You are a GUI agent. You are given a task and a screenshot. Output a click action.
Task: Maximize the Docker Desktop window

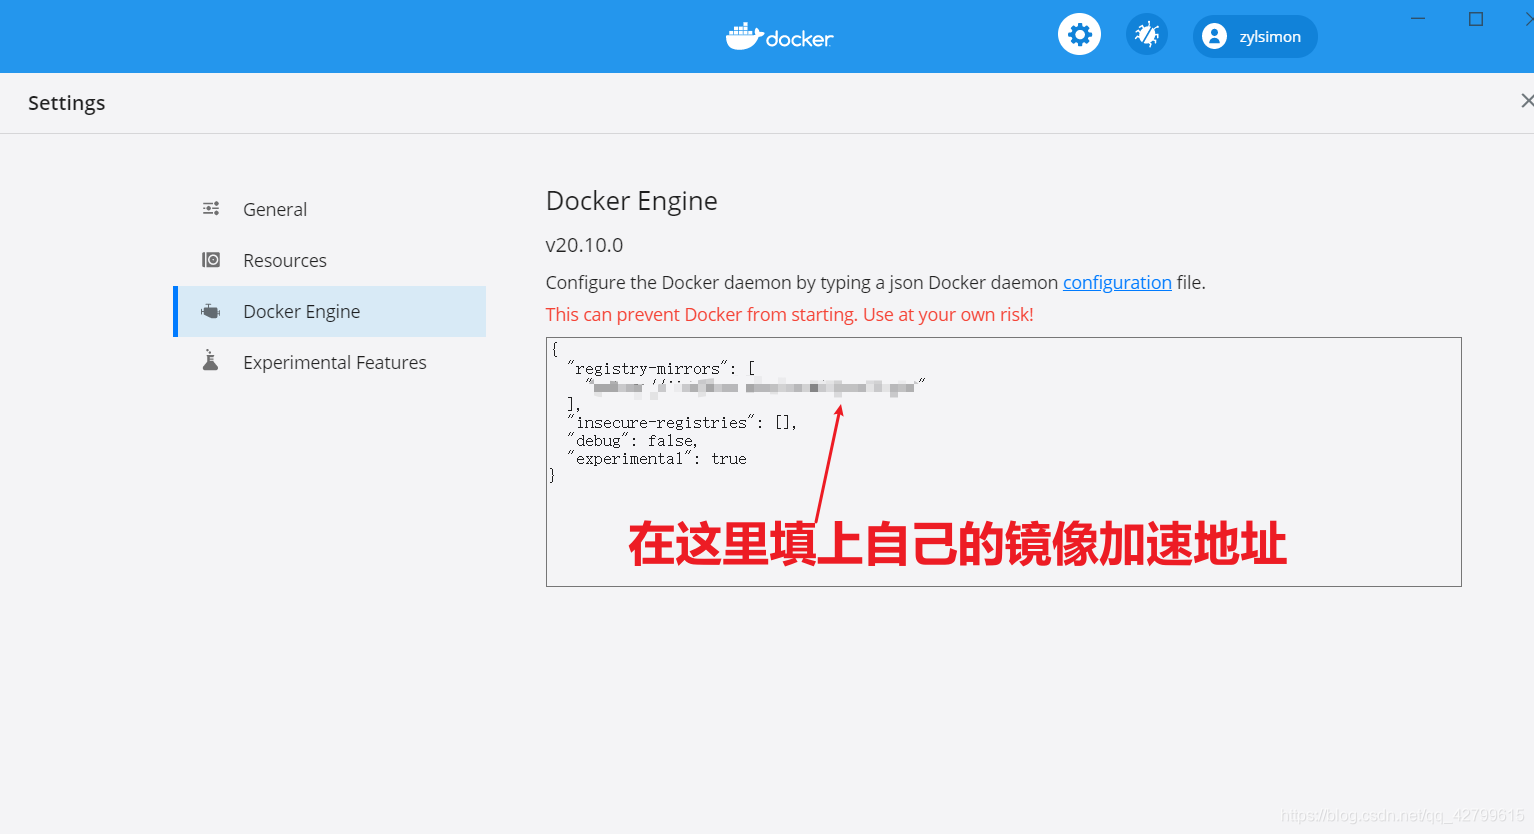coord(1475,18)
